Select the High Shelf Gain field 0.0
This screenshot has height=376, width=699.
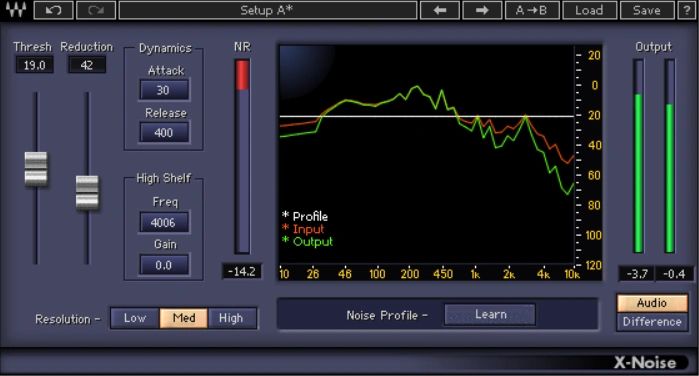tap(164, 265)
